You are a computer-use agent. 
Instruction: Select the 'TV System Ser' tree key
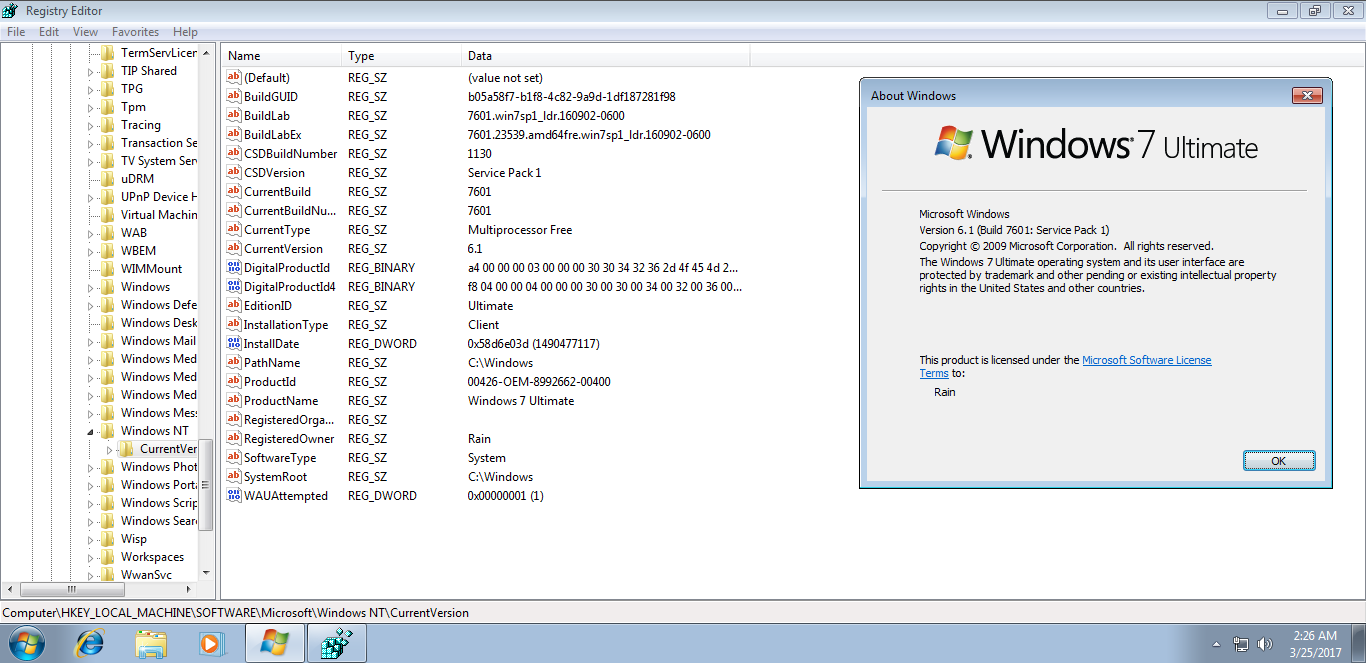pos(158,161)
